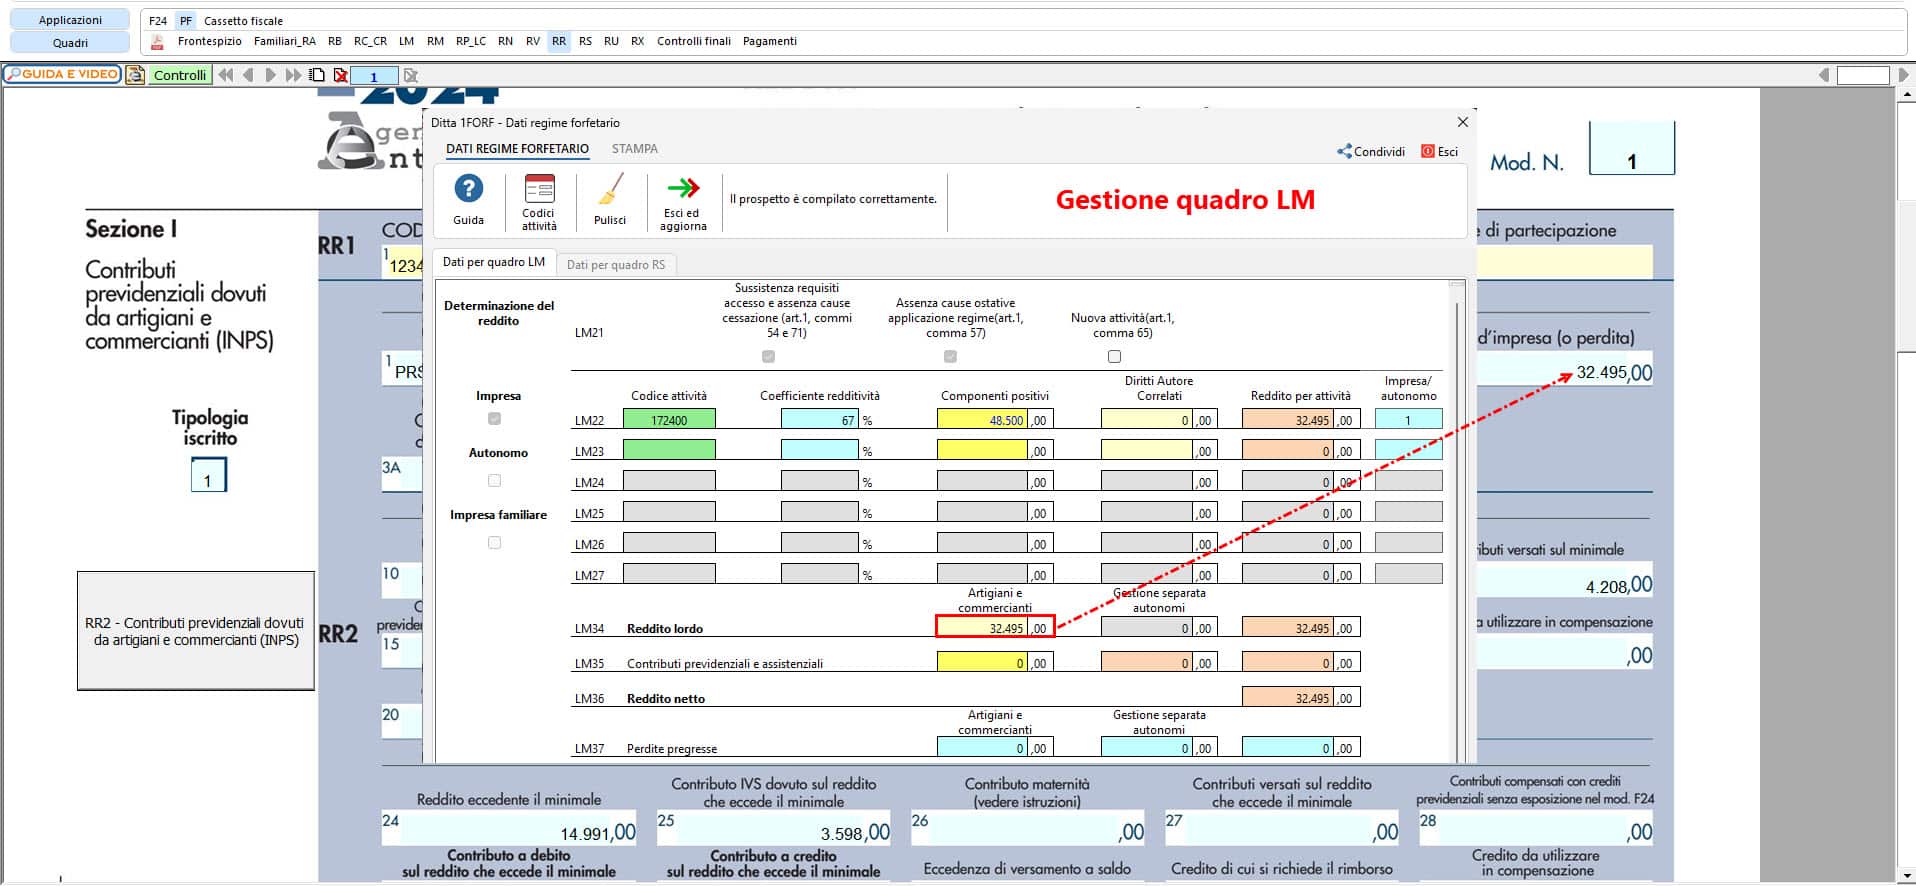
Task: Close the Dati regime forfetario dialog
Action: click(x=1463, y=122)
